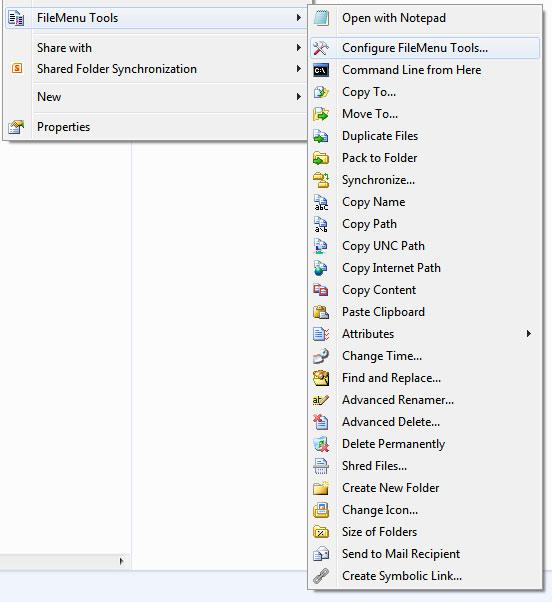Click the Synchronize icon
Image resolution: width=552 pixels, height=602 pixels.
coord(321,180)
